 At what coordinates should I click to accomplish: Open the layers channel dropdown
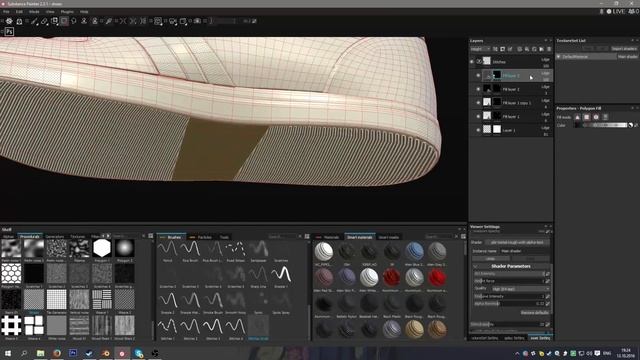tap(480, 49)
